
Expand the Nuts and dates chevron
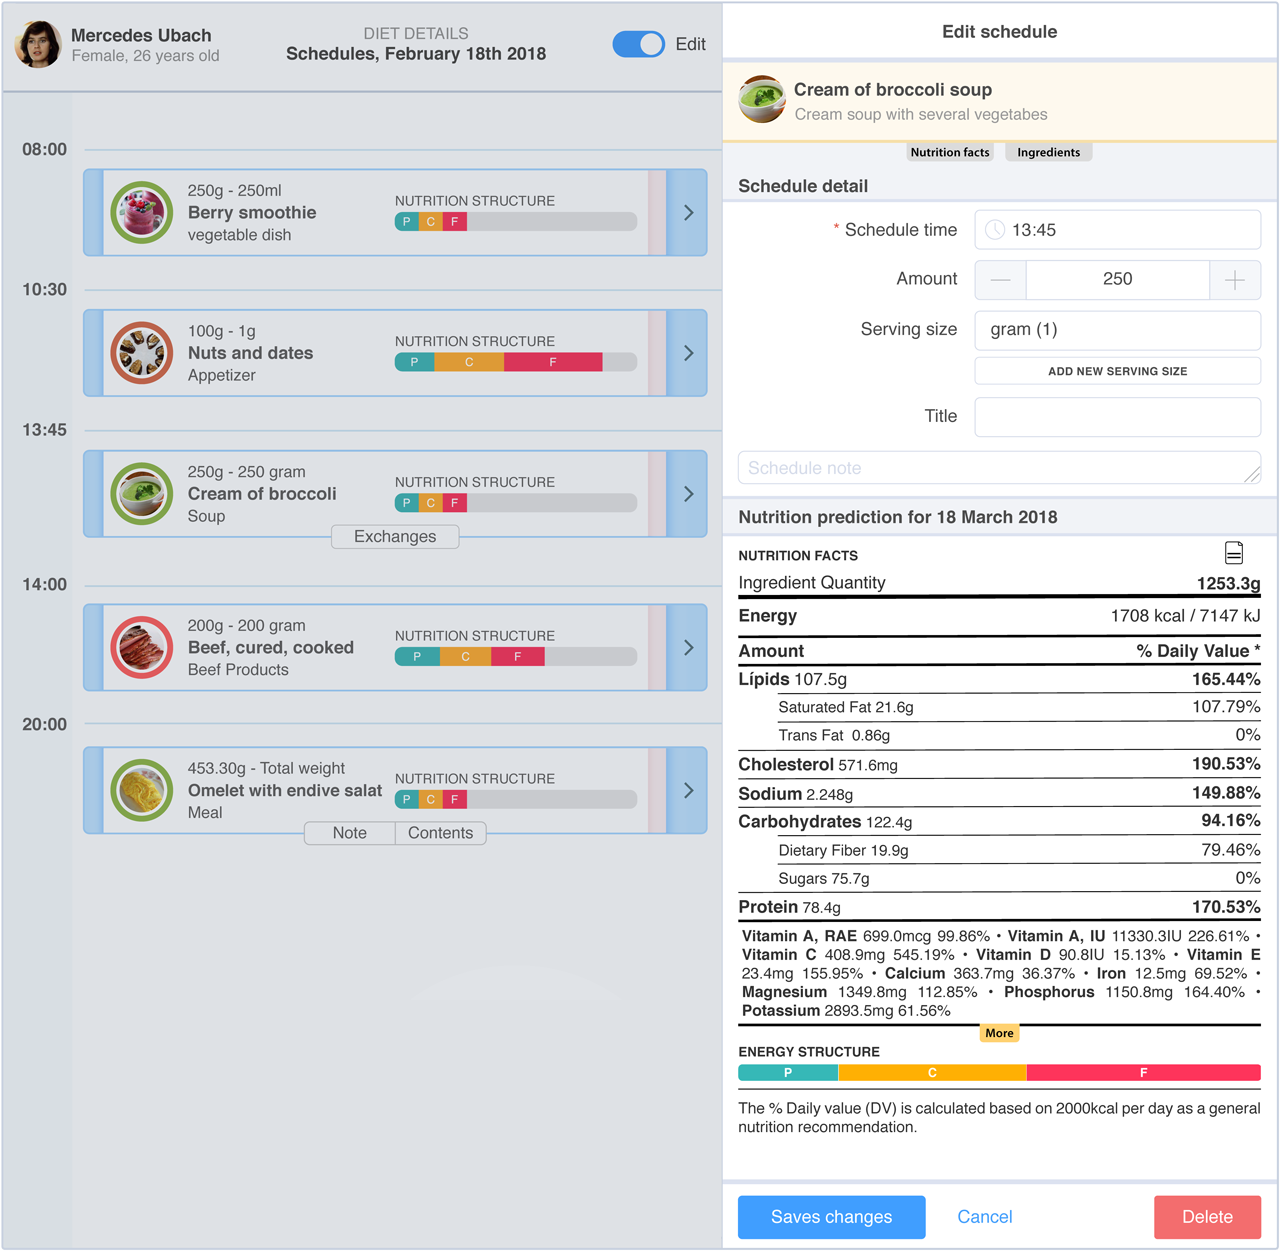688,353
